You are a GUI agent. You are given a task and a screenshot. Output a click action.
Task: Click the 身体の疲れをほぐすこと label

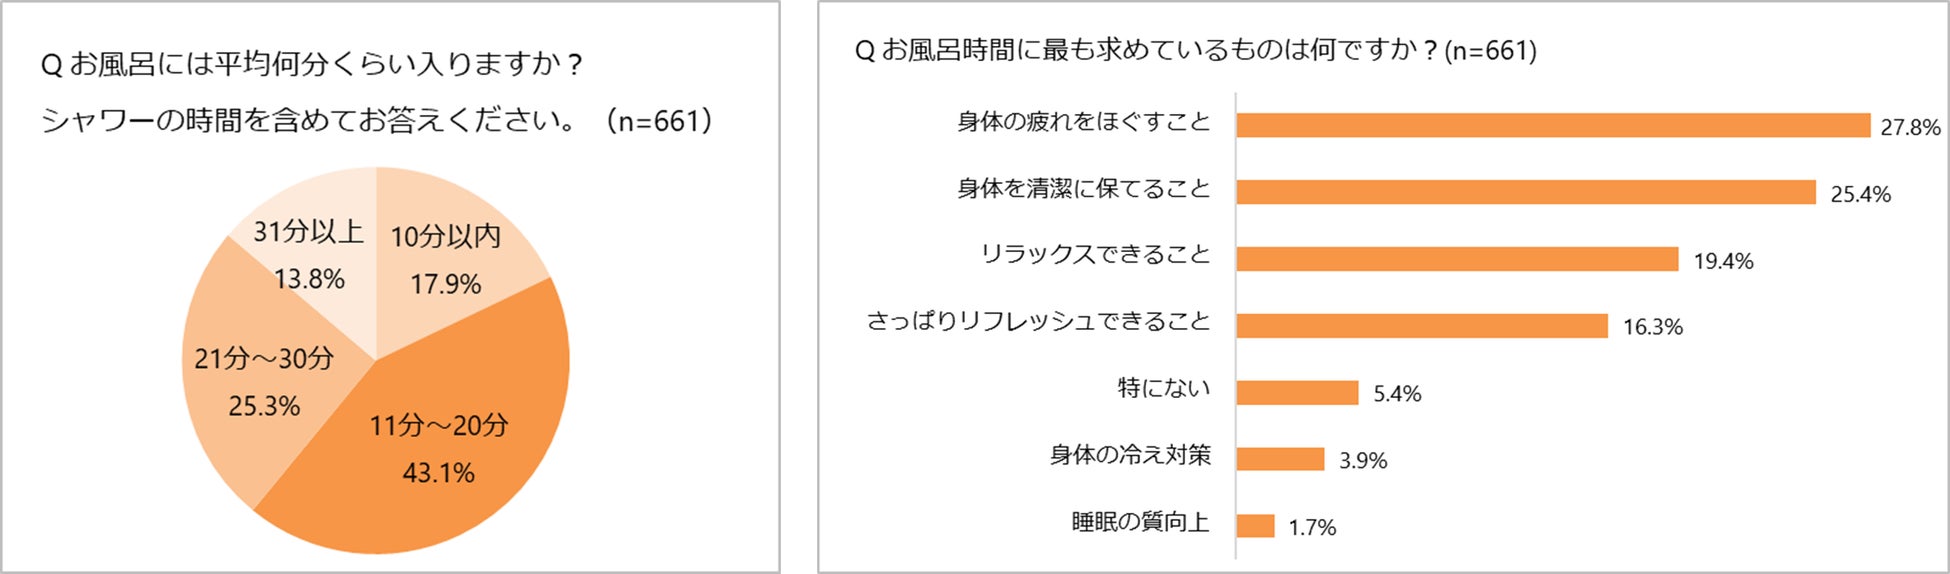click(x=1083, y=122)
